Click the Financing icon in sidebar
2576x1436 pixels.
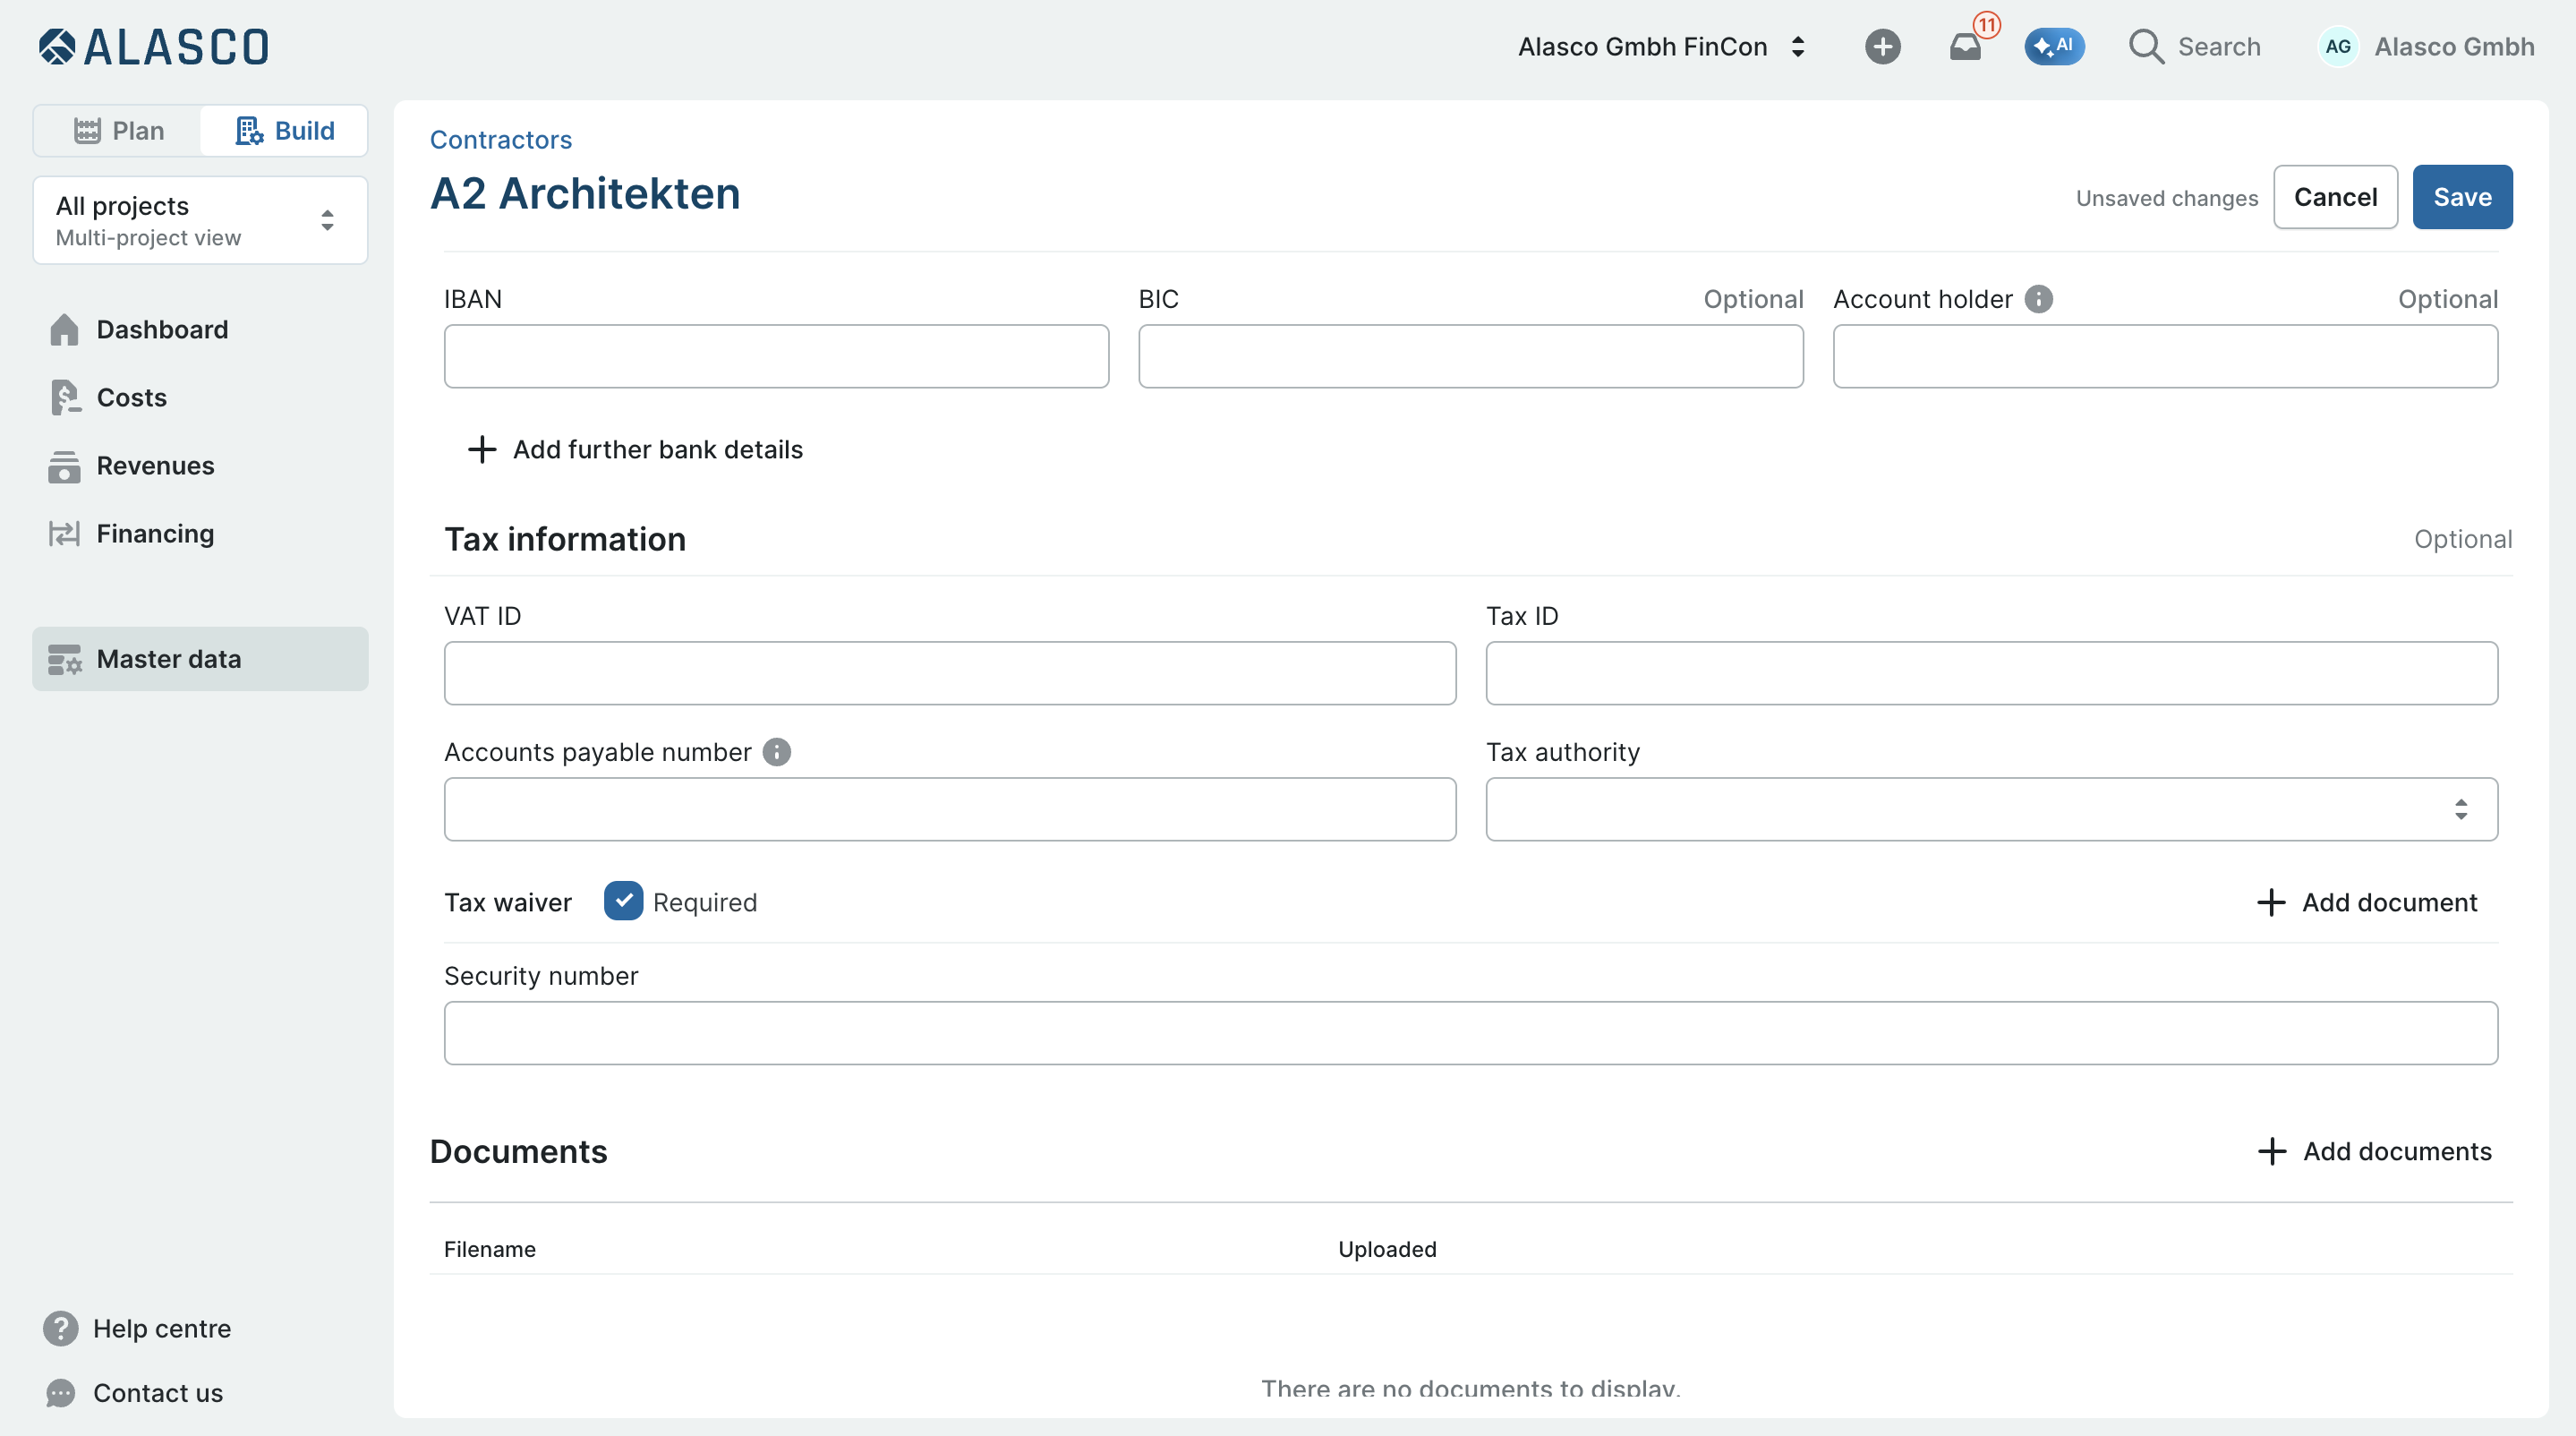tap(64, 534)
